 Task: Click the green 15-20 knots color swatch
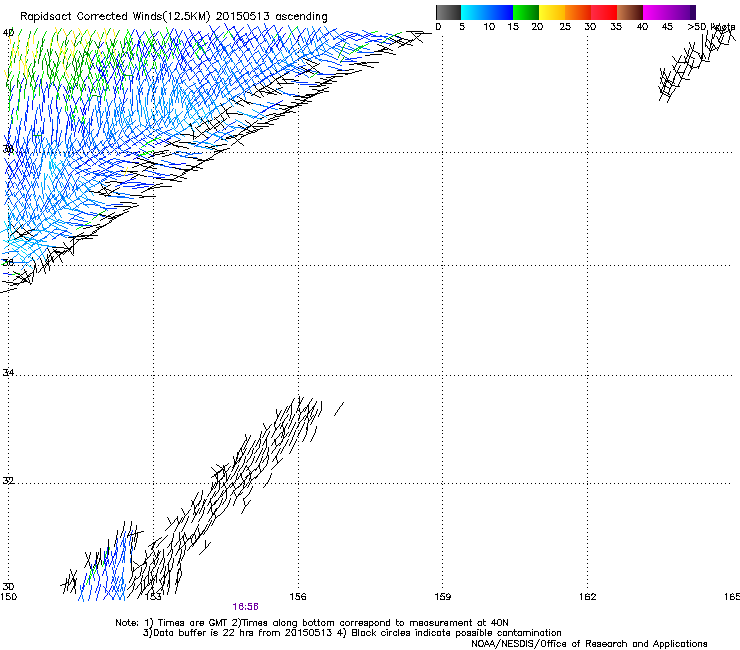point(526,12)
